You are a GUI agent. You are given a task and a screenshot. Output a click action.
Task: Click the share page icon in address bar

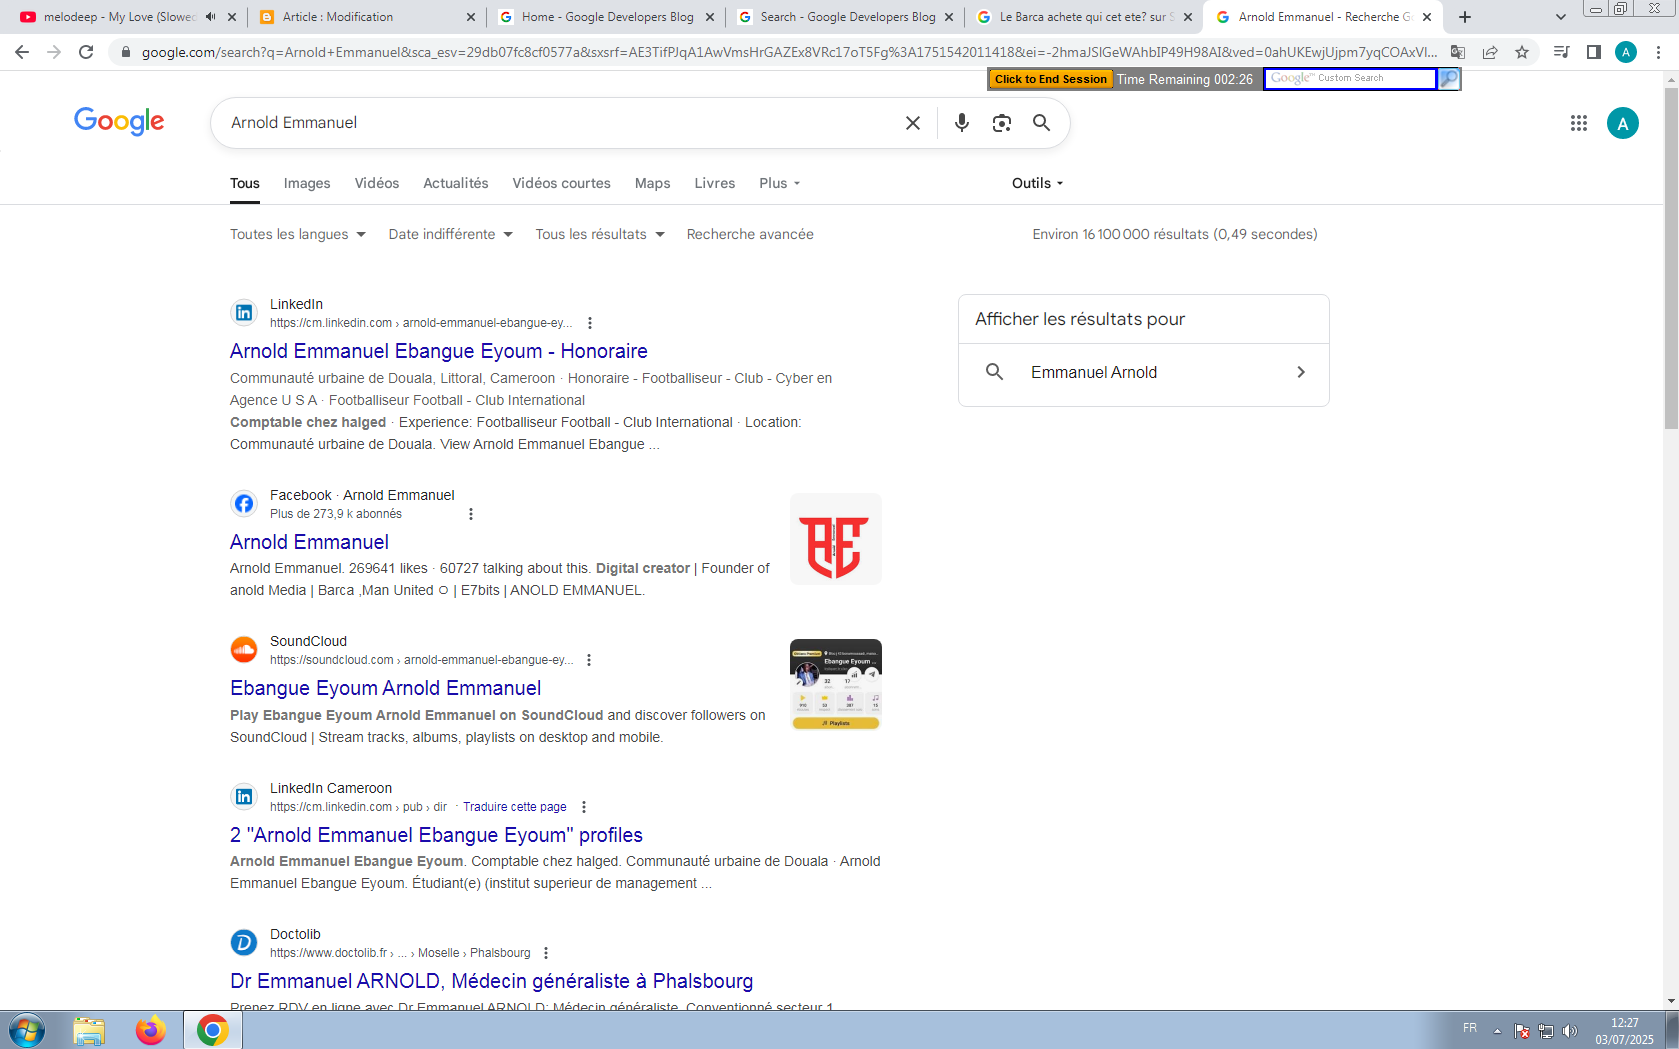pos(1490,52)
